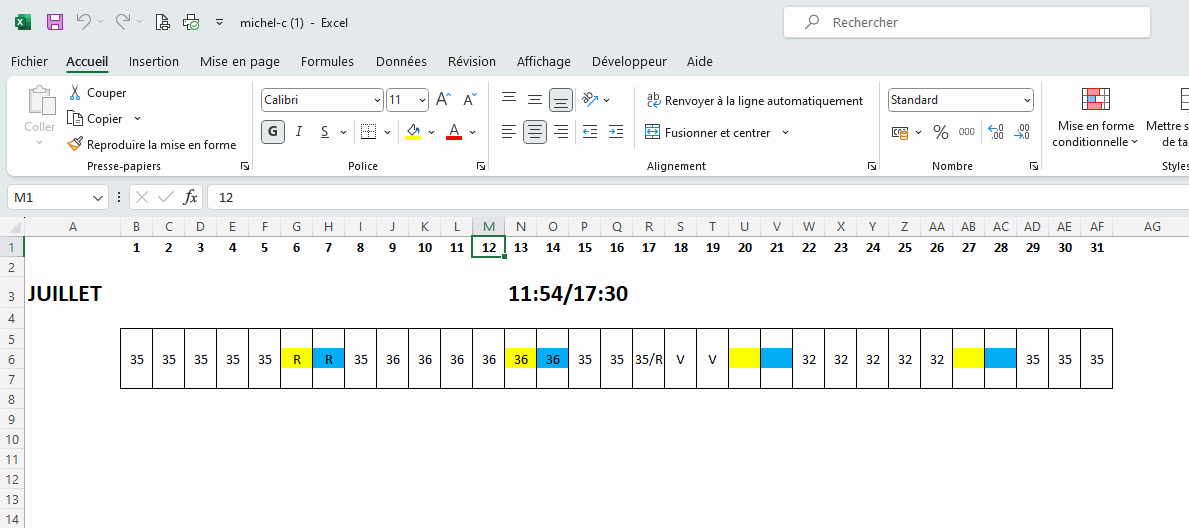Increase indent

pos(616,132)
